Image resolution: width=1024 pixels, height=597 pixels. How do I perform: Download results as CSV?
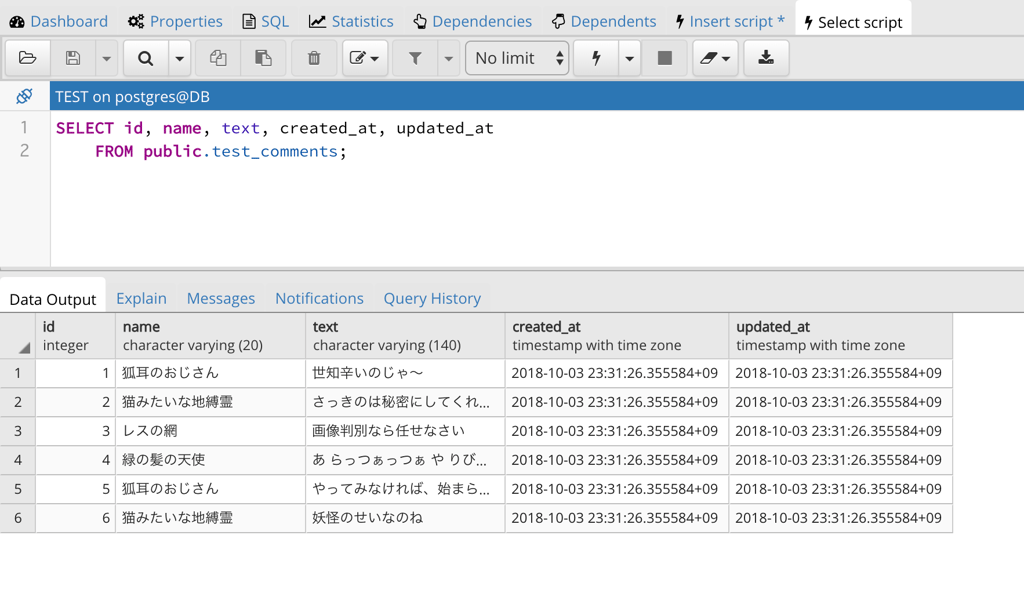pyautogui.click(x=766, y=58)
